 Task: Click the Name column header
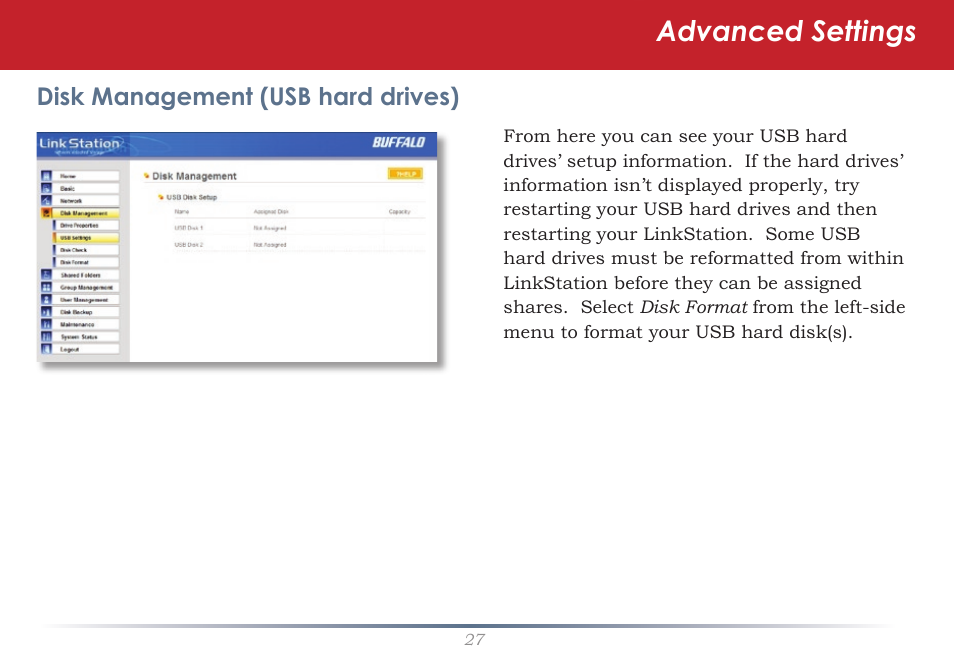tap(181, 212)
